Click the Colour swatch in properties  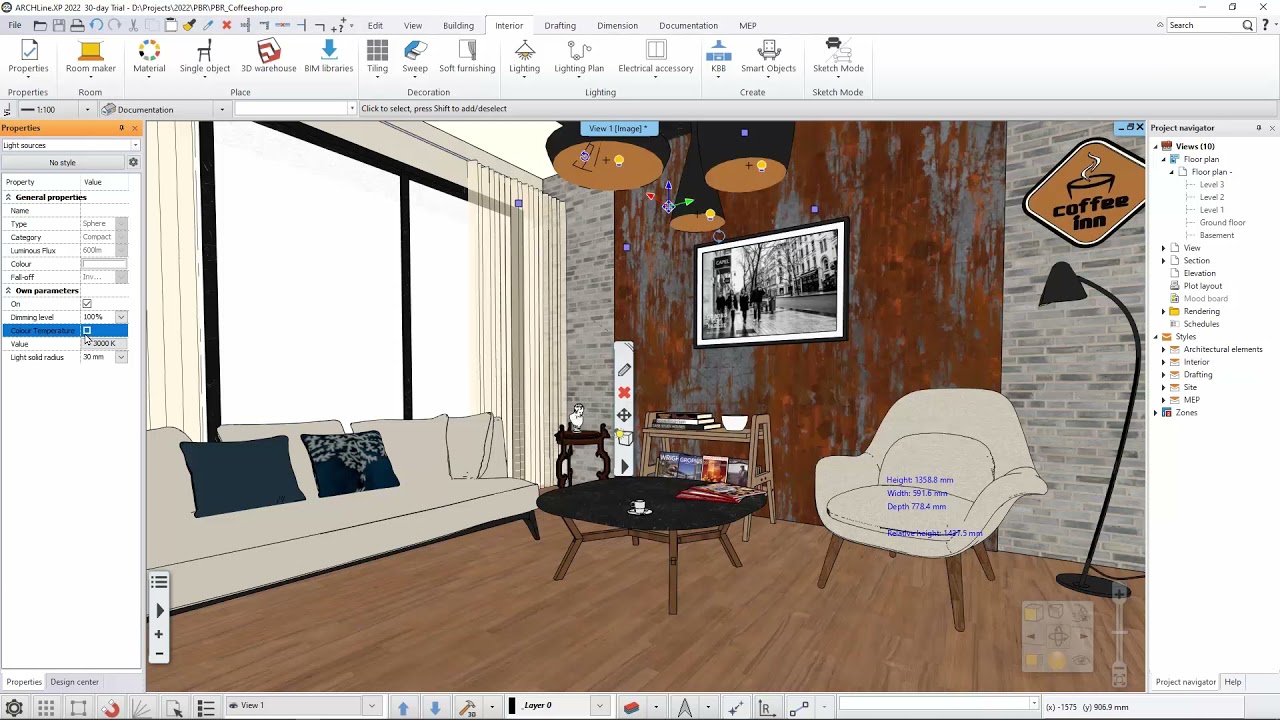pos(104,264)
